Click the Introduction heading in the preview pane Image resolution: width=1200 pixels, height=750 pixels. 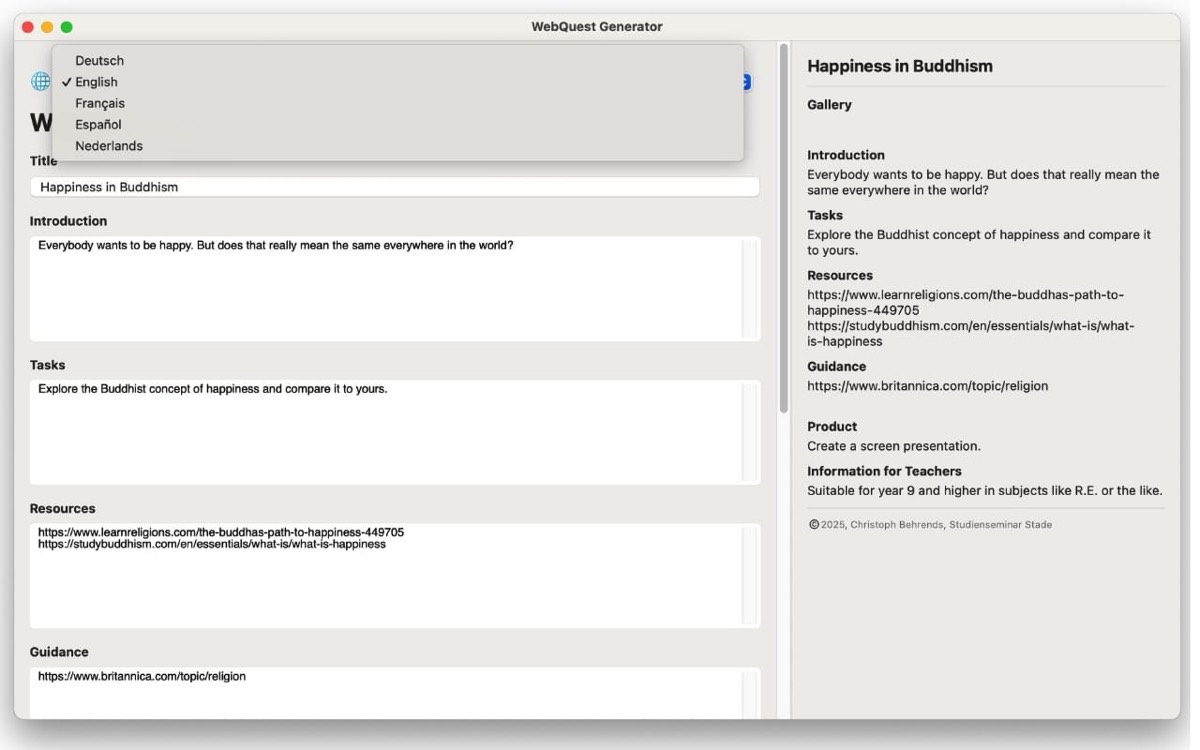click(x=846, y=155)
